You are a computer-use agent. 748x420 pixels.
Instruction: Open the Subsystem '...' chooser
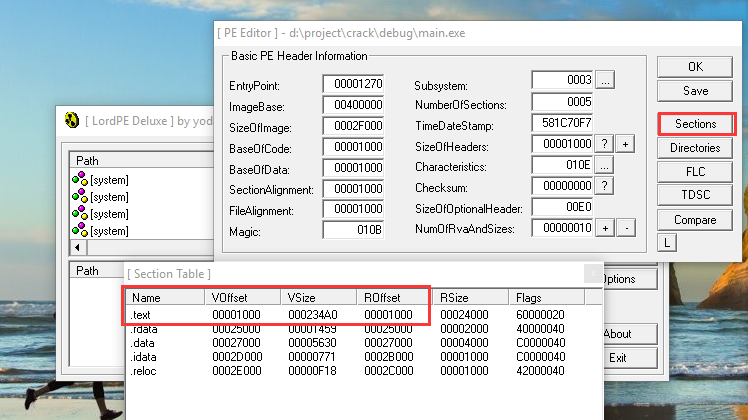pyautogui.click(x=604, y=80)
